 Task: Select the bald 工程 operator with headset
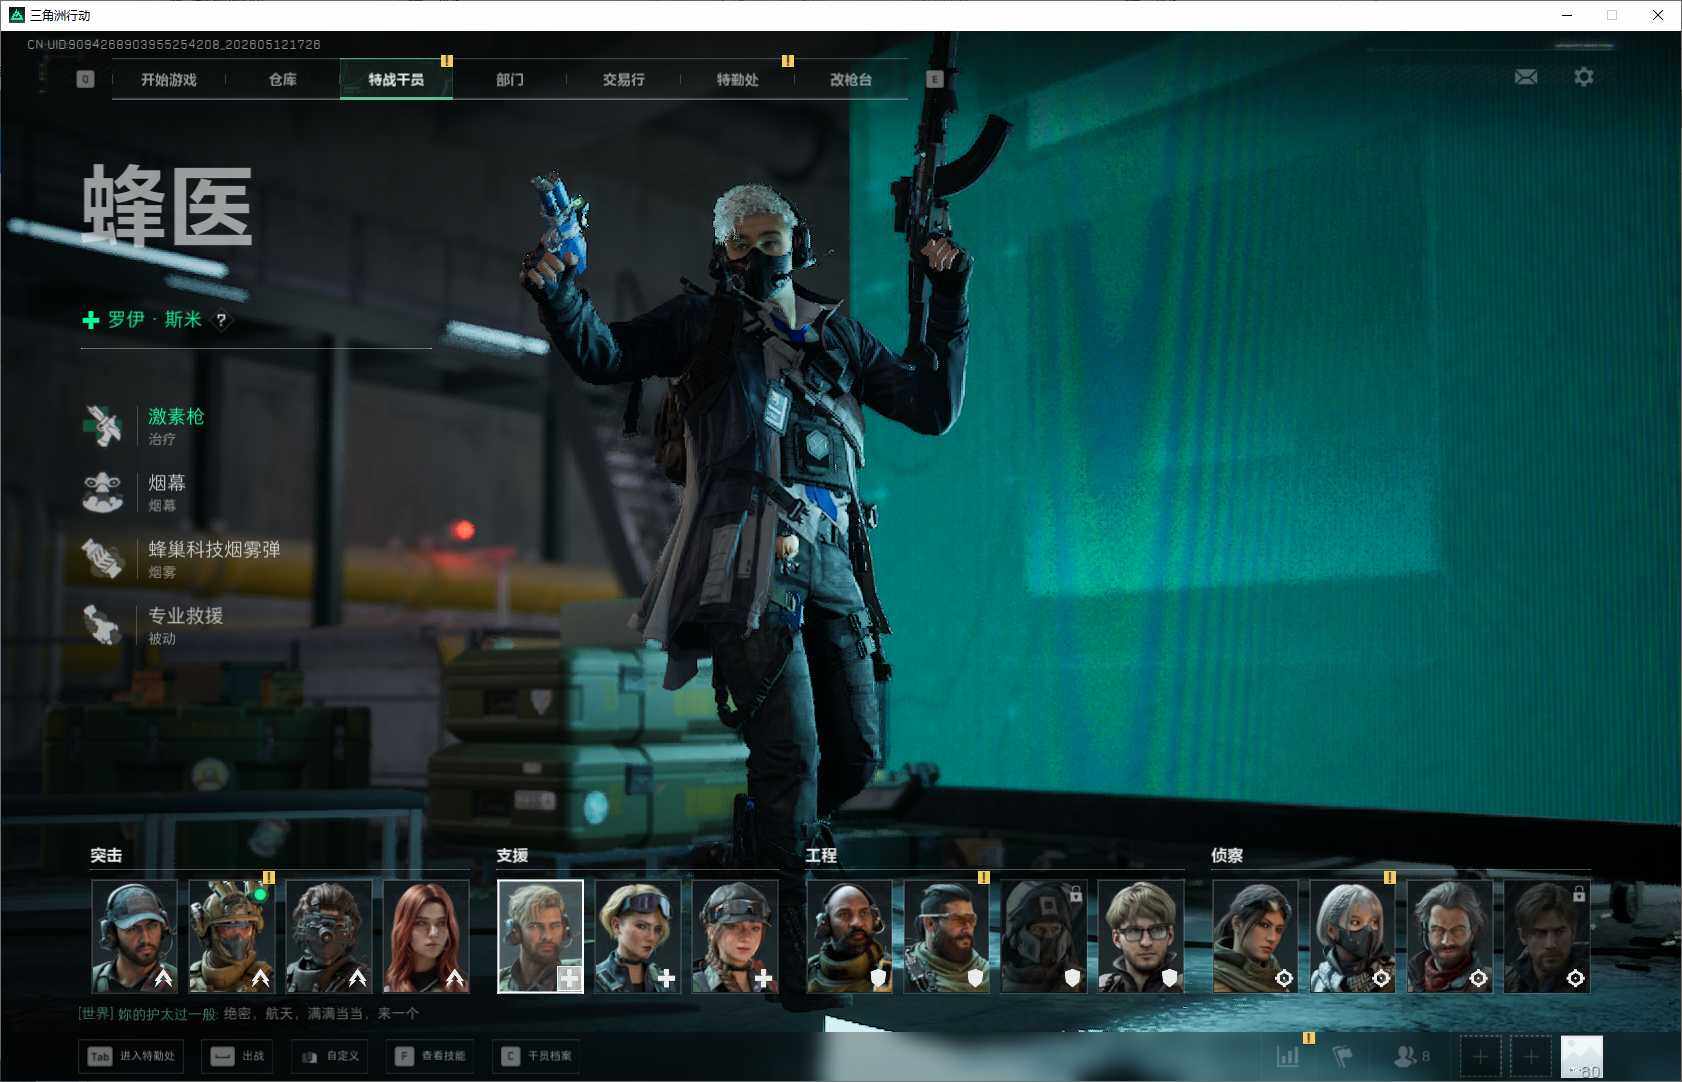click(849, 936)
